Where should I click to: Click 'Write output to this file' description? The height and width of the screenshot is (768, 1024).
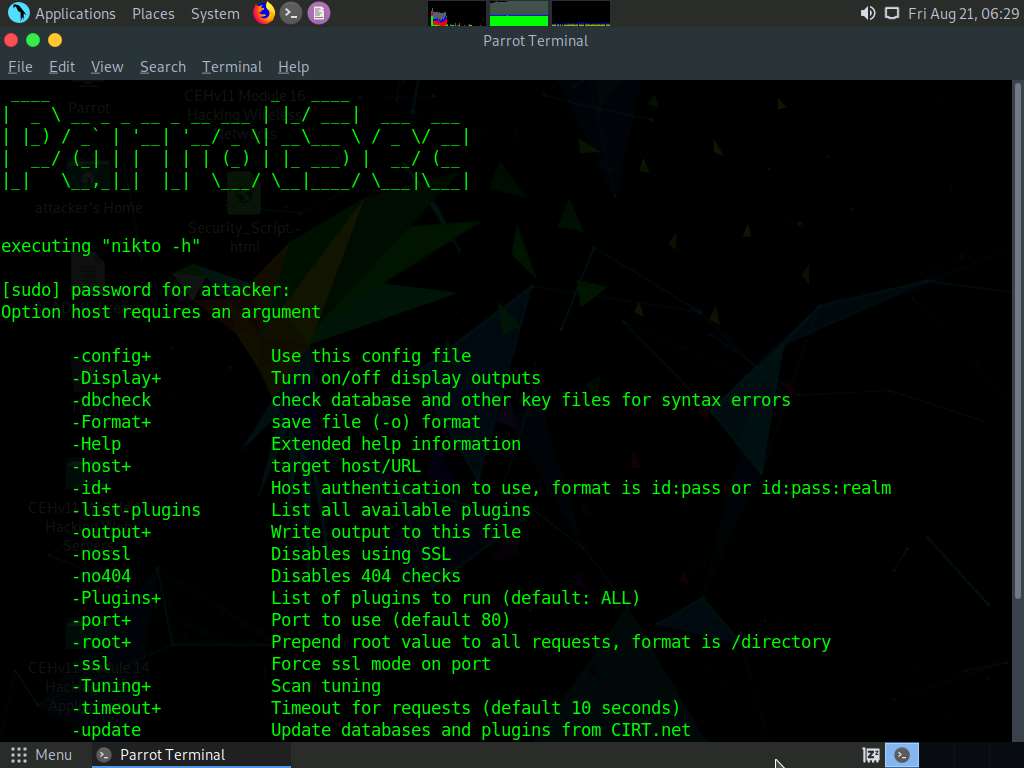pyautogui.click(x=396, y=532)
